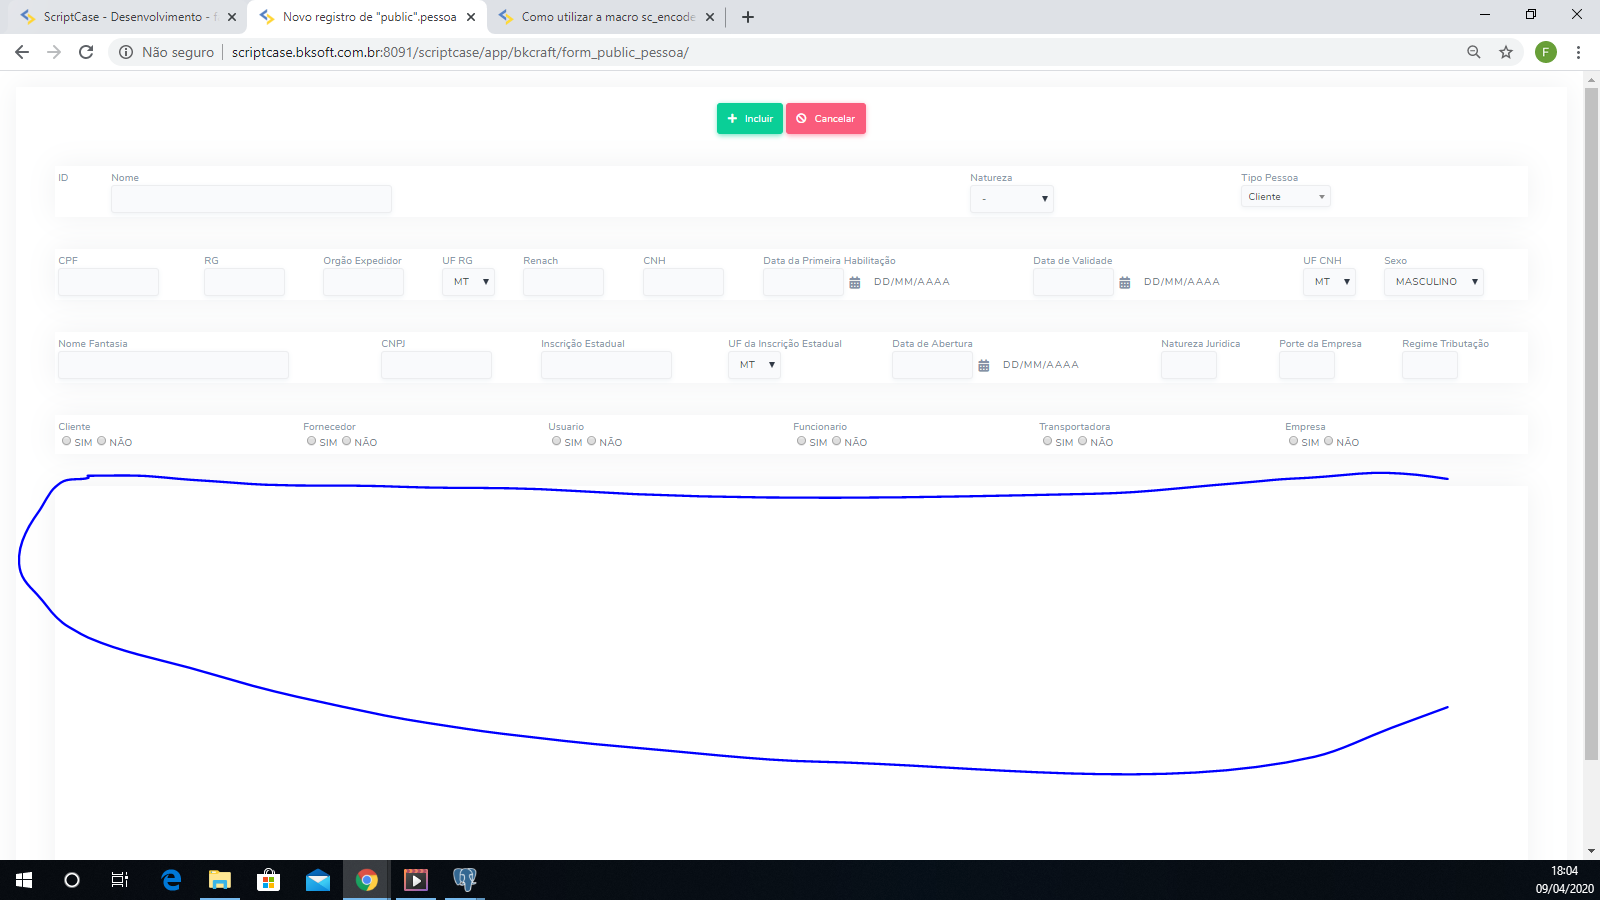
Task: Click the Nome text input field
Action: click(x=251, y=199)
